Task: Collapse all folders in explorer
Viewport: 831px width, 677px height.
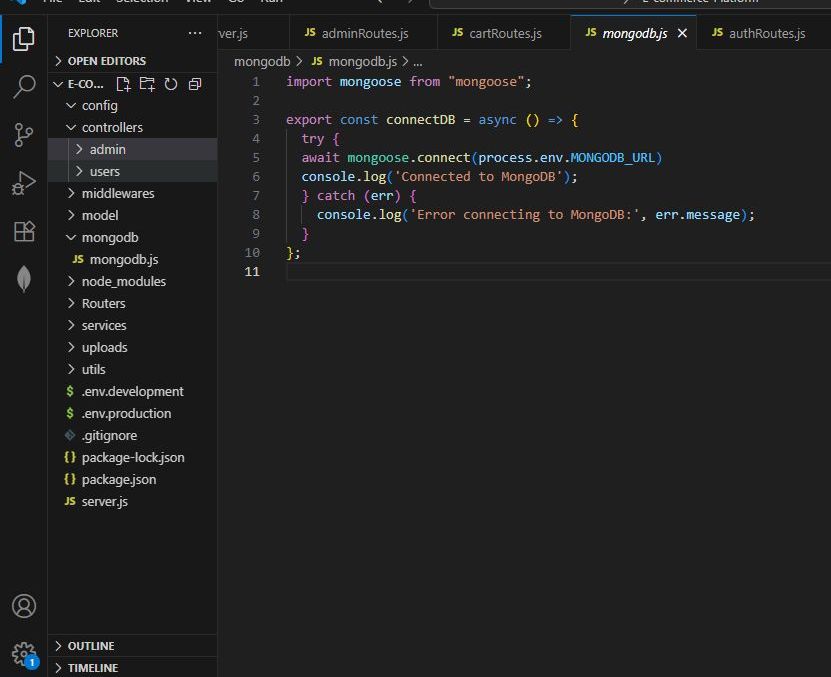Action: [195, 84]
